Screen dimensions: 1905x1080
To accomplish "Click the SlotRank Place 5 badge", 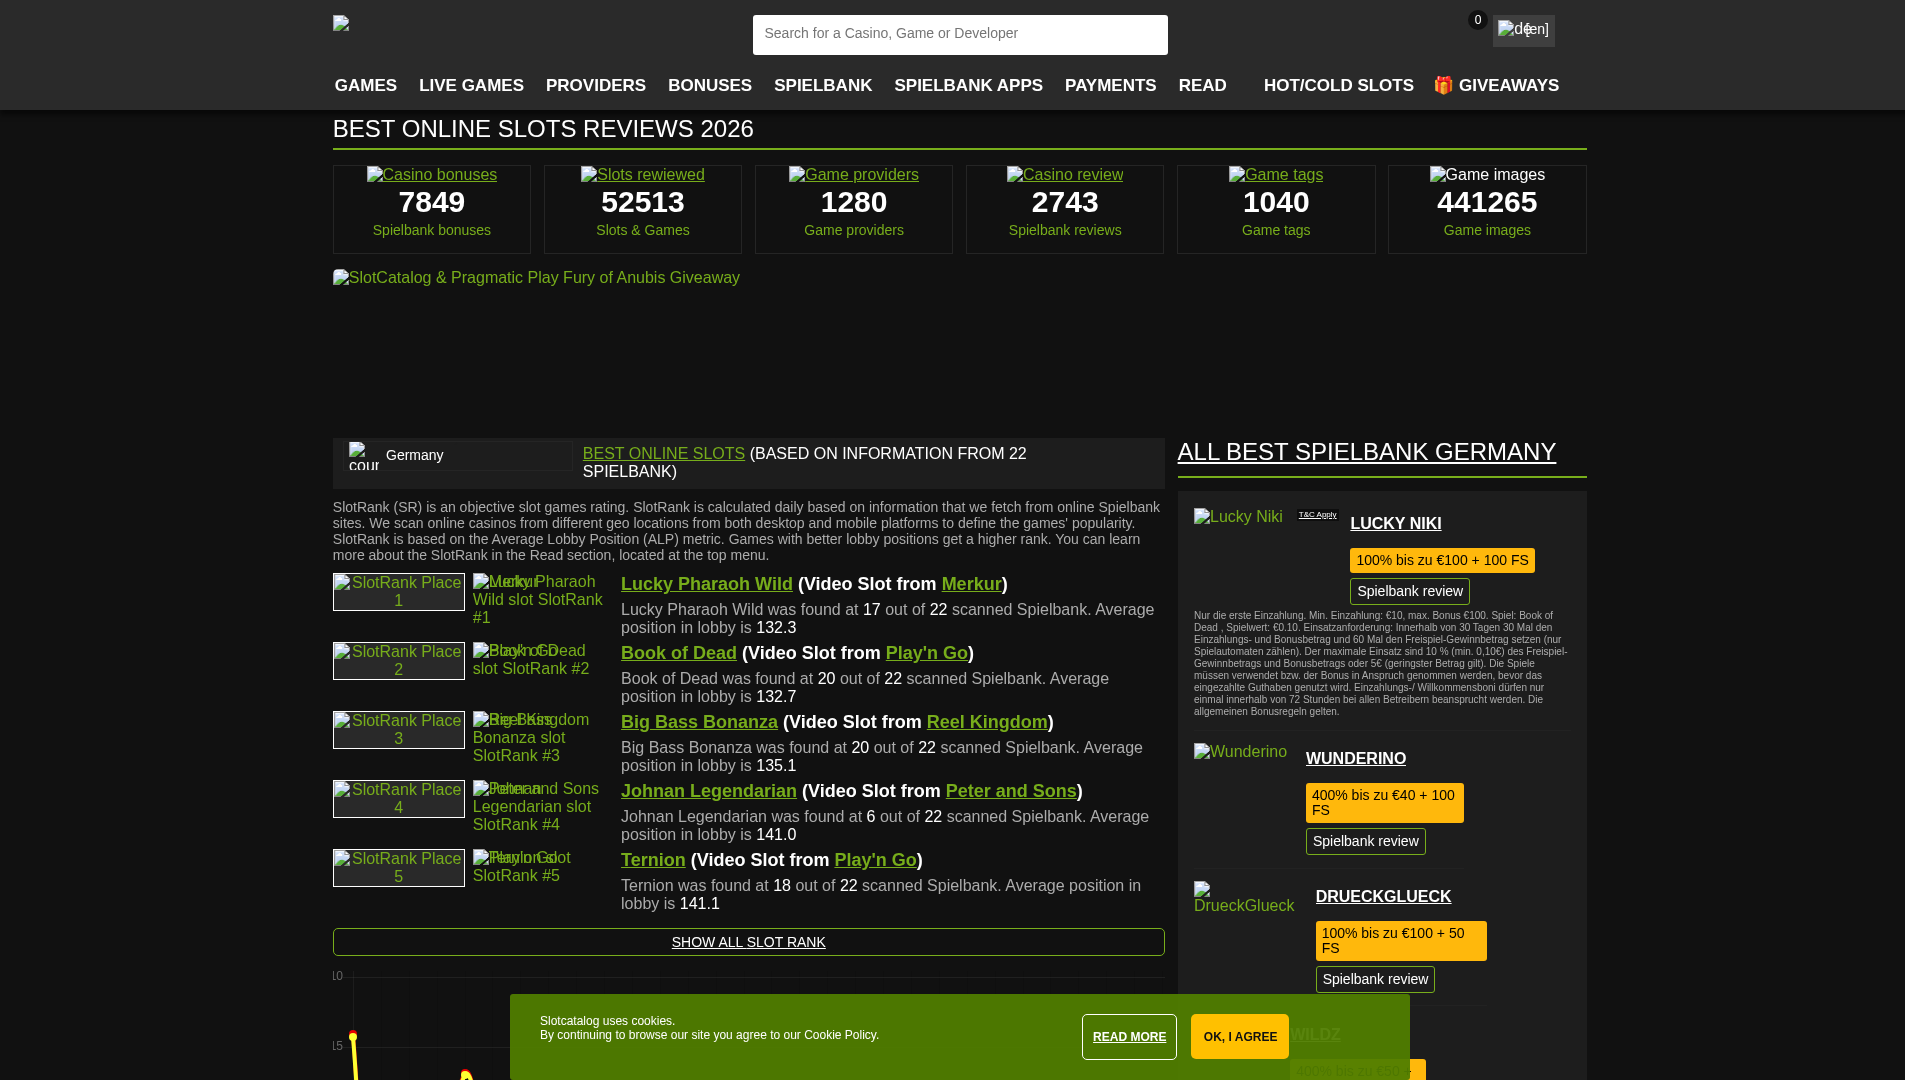I will click(399, 868).
